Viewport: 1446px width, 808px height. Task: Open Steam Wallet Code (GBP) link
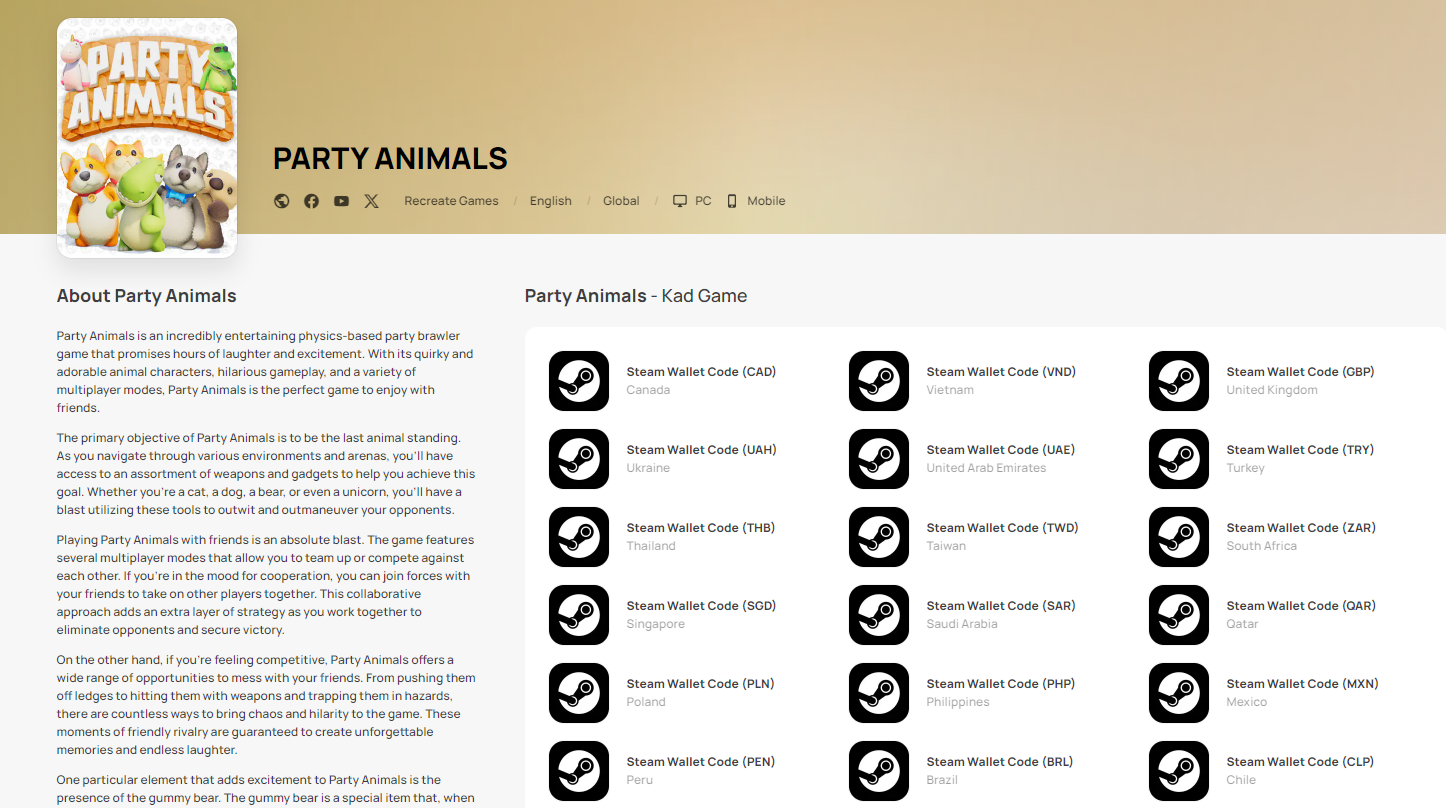tap(1300, 372)
